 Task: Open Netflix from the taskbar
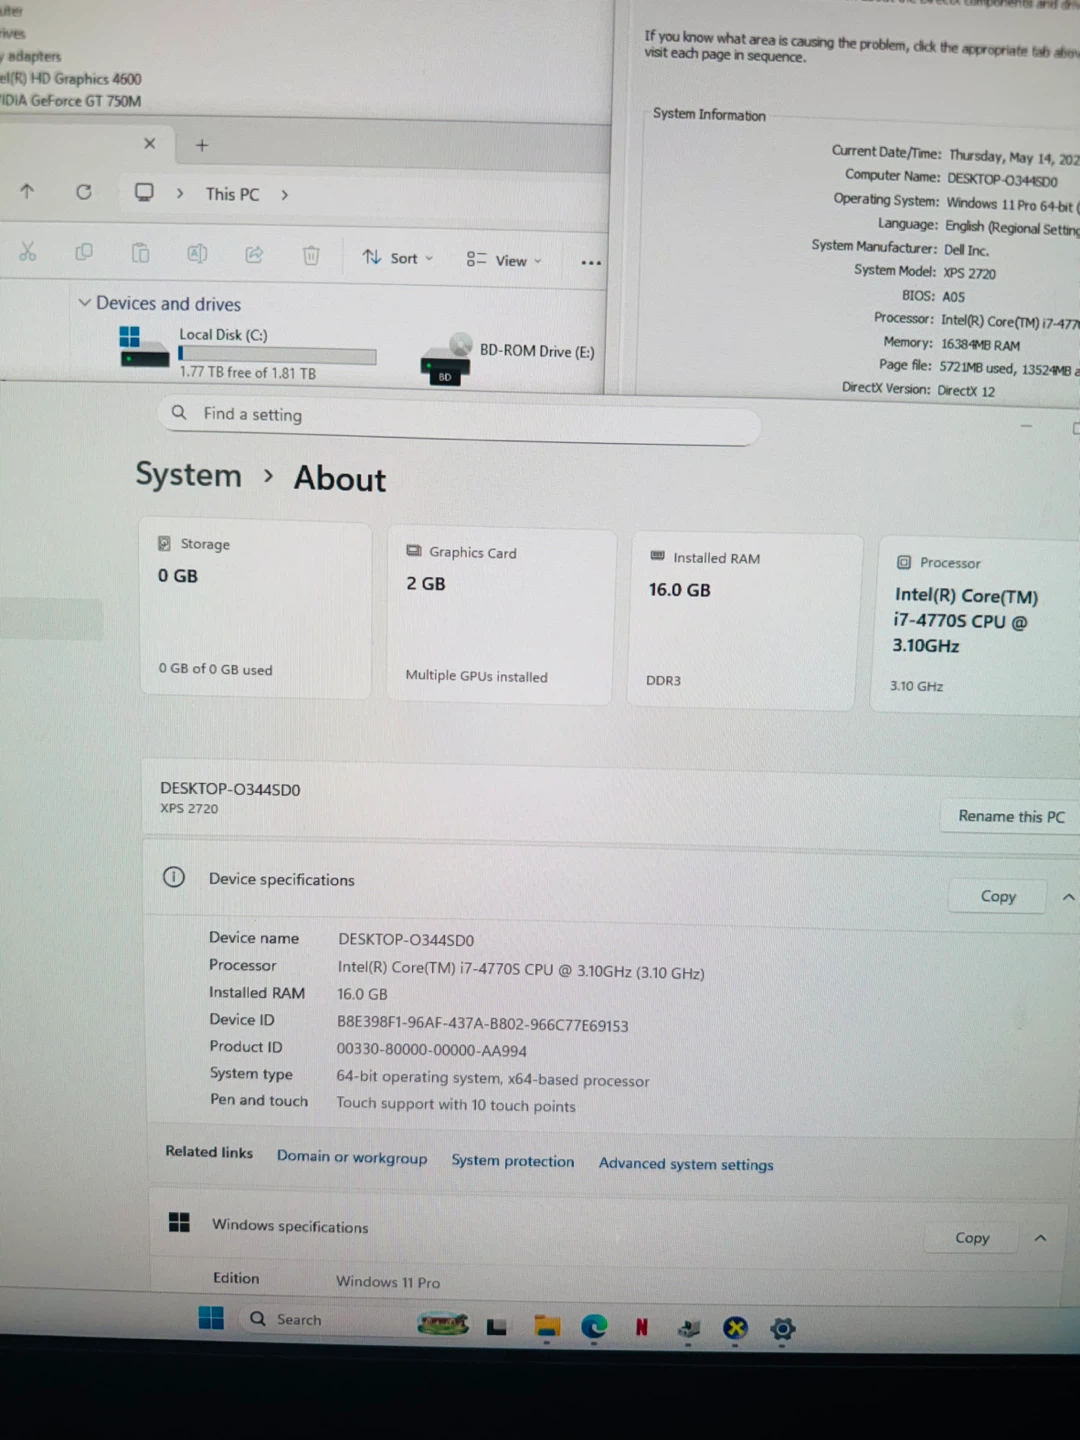point(642,1327)
